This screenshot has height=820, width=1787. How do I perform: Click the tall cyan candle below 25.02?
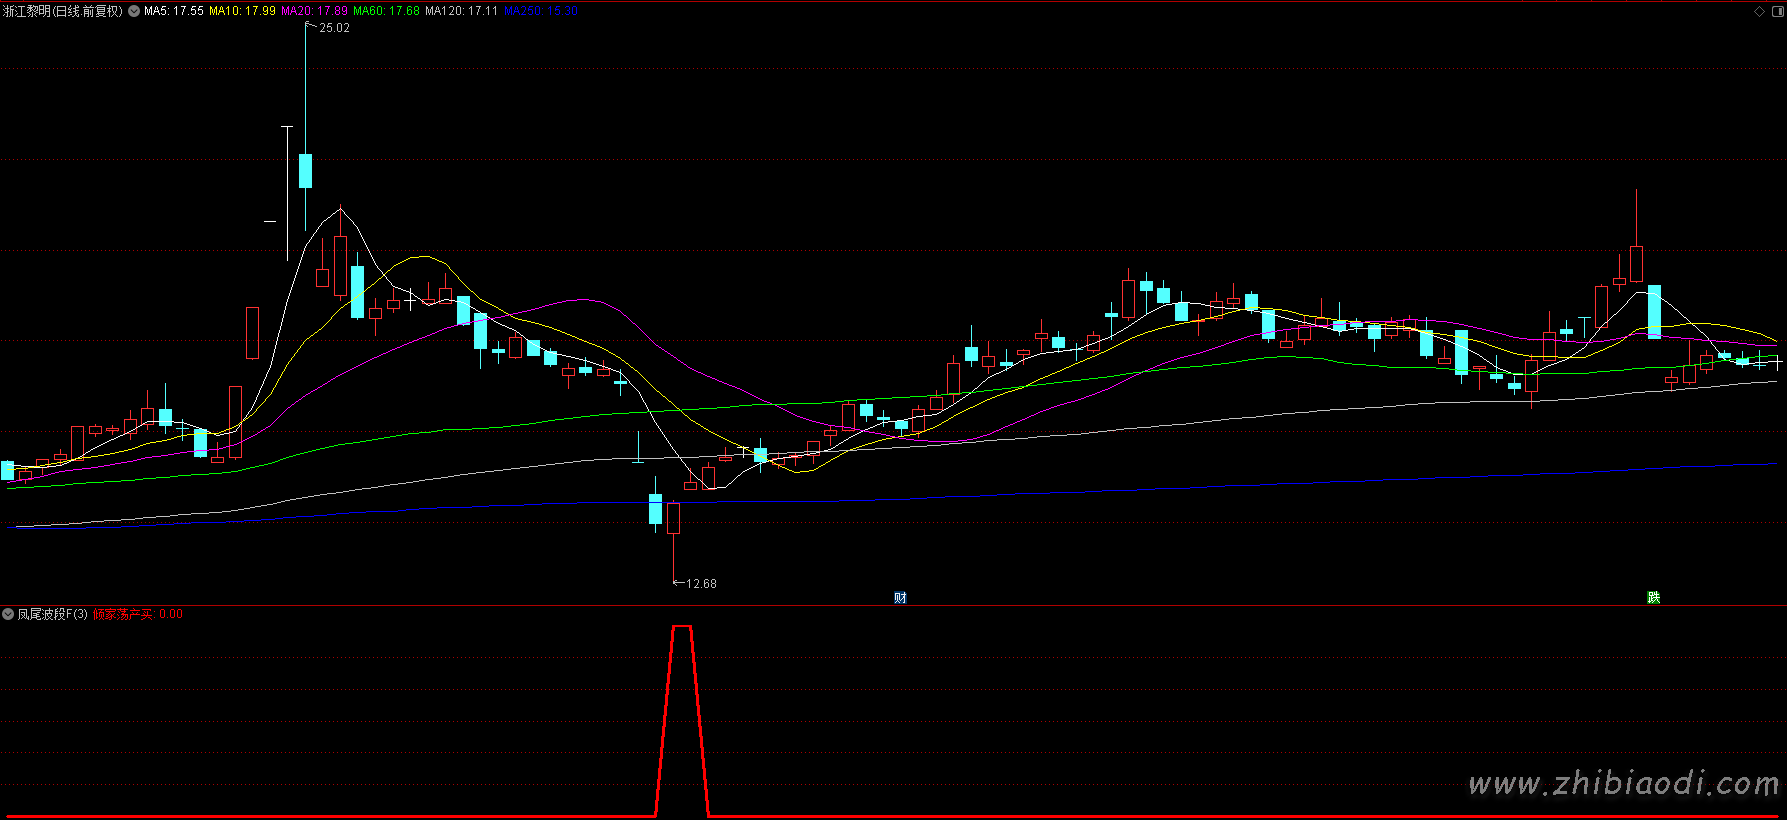[x=306, y=171]
